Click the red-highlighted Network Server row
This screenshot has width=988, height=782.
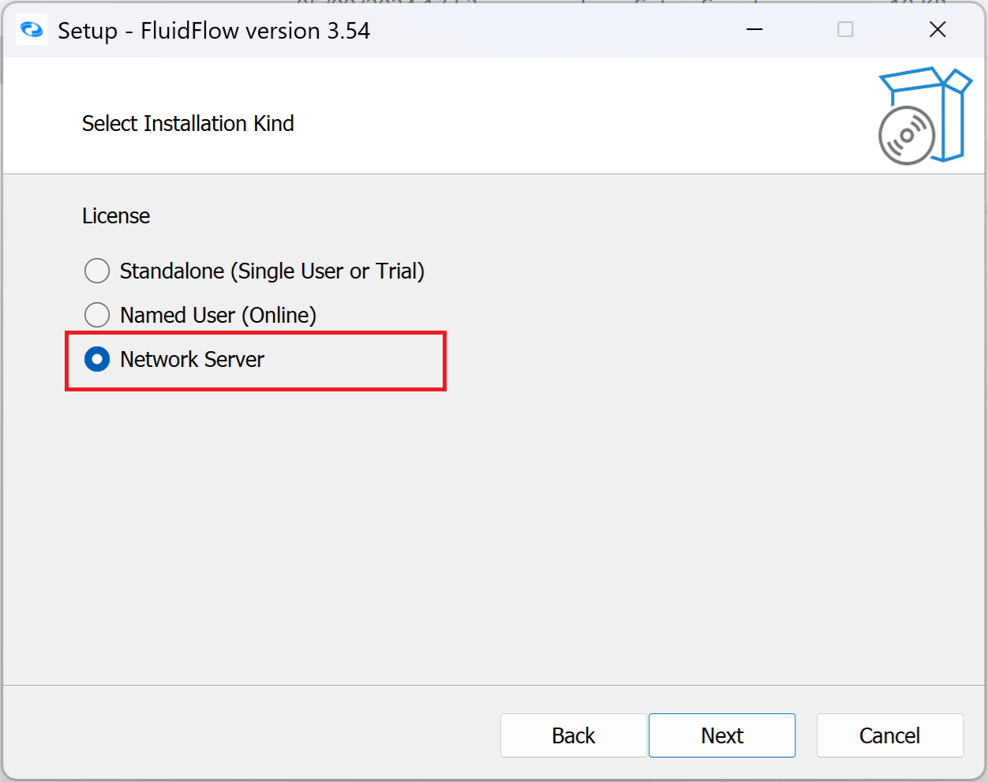255,359
